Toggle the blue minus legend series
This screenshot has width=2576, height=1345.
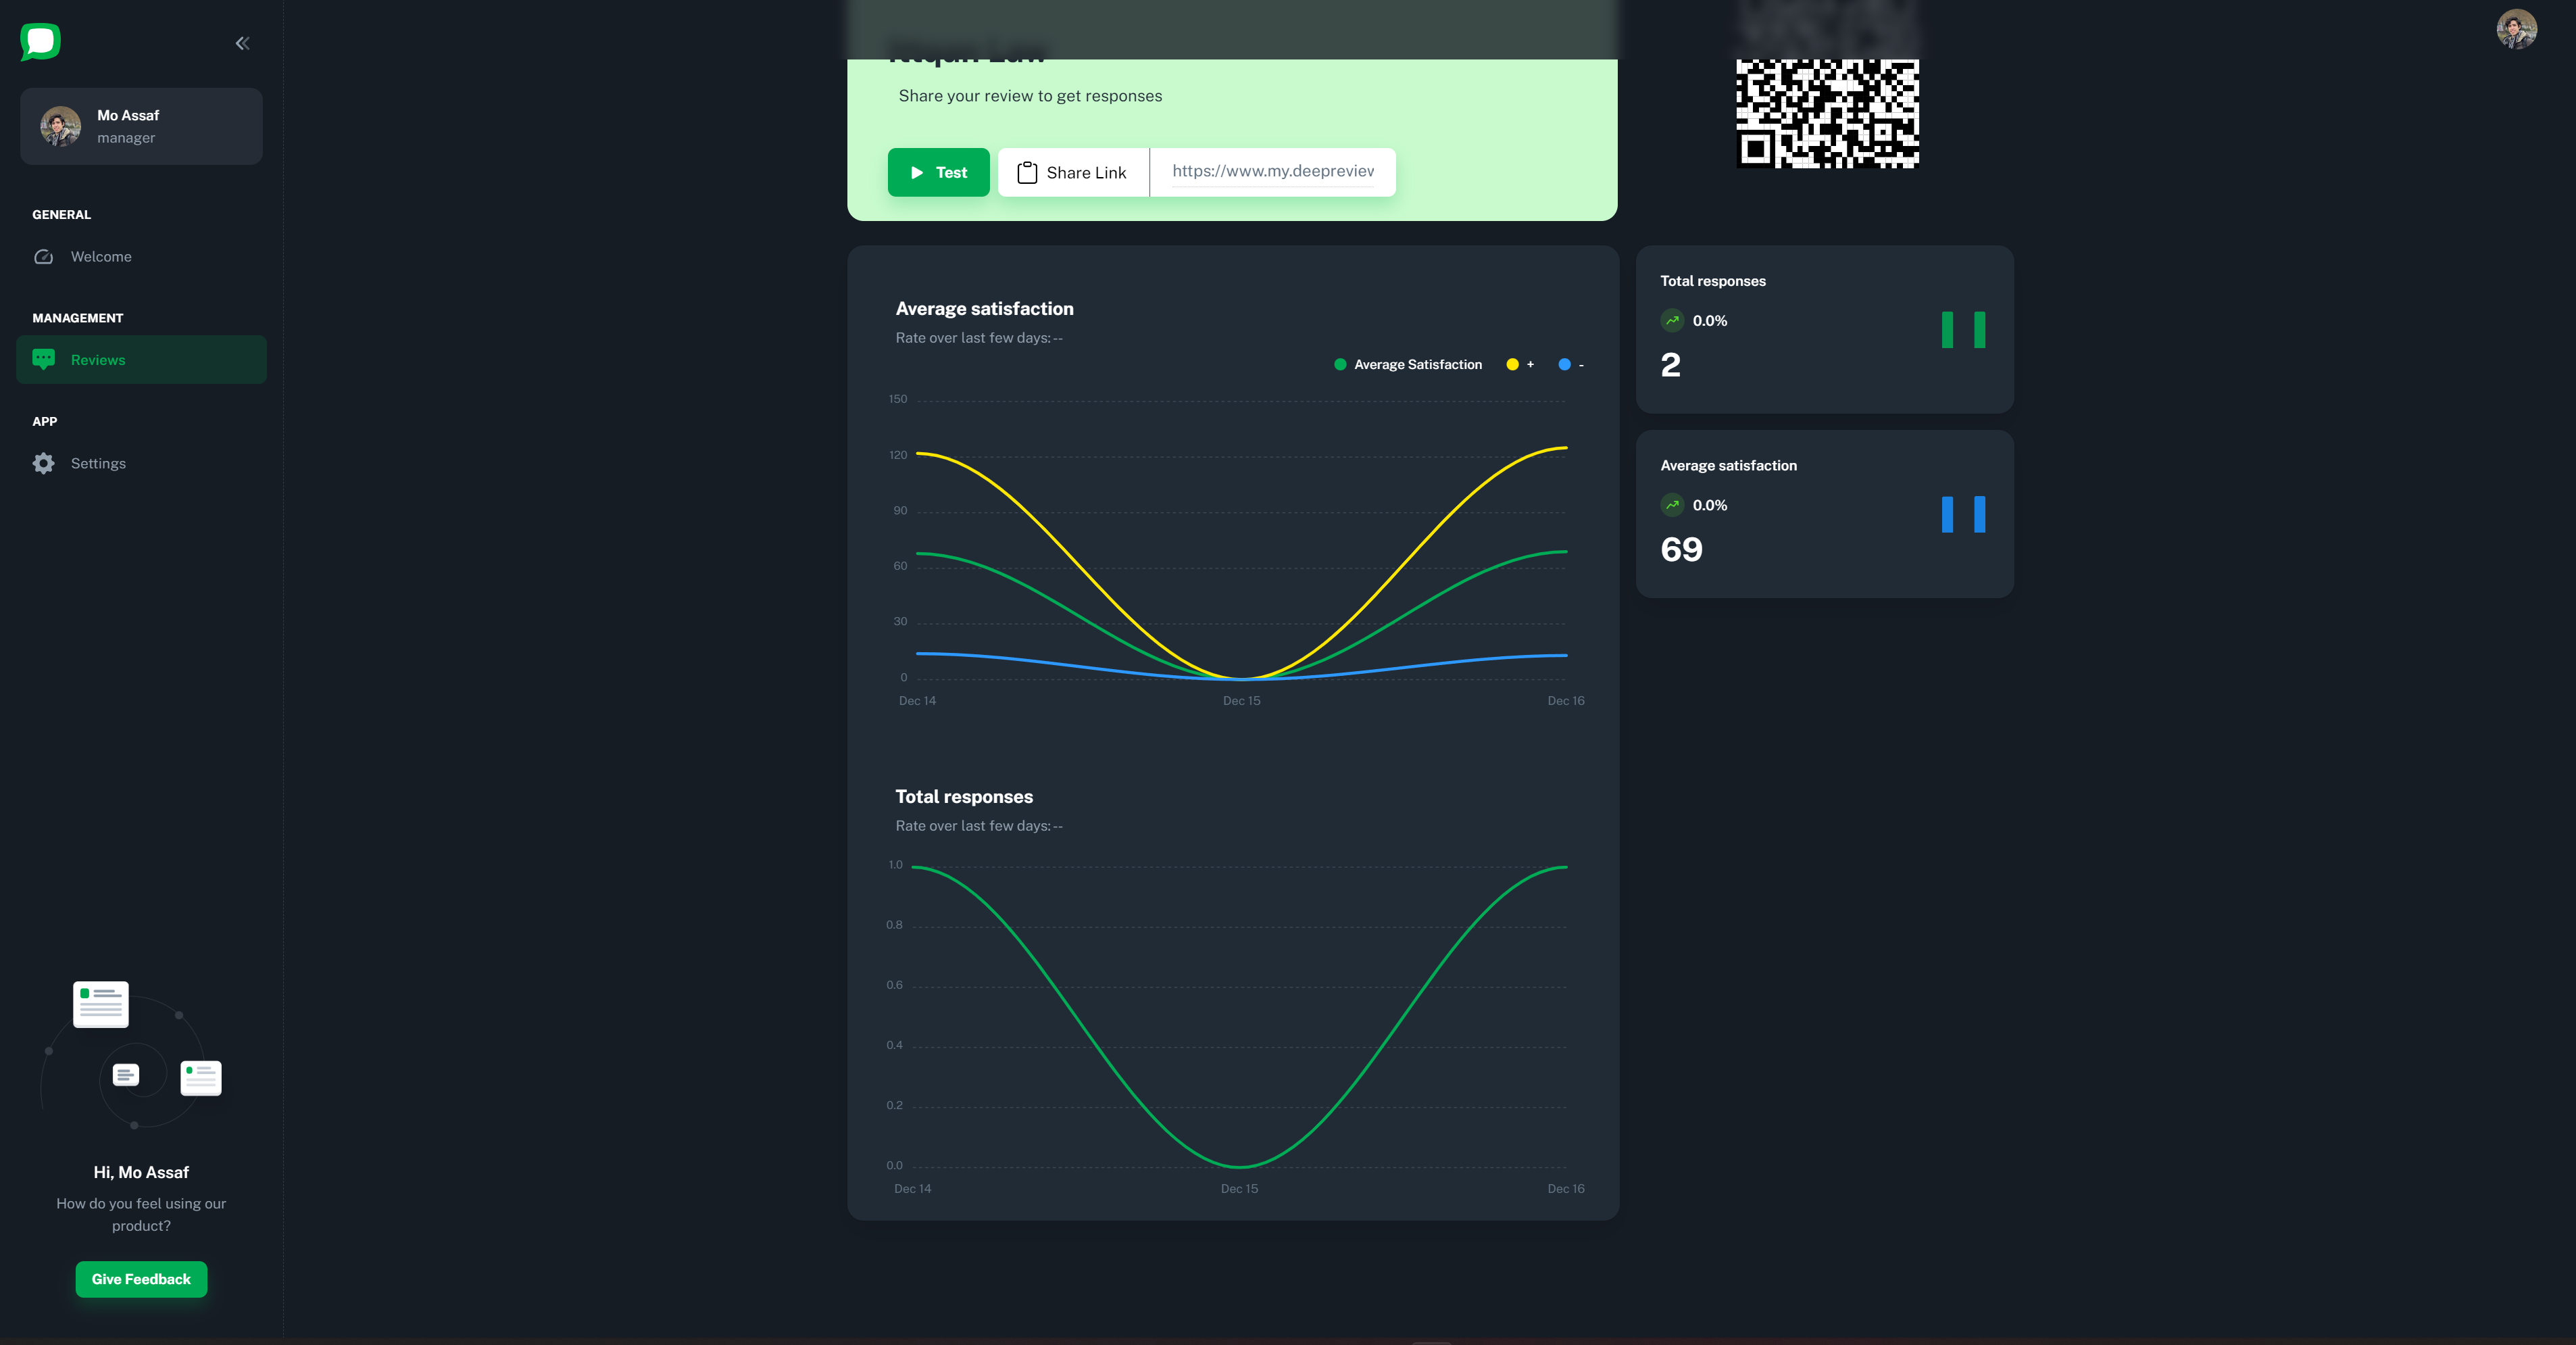pos(1571,365)
